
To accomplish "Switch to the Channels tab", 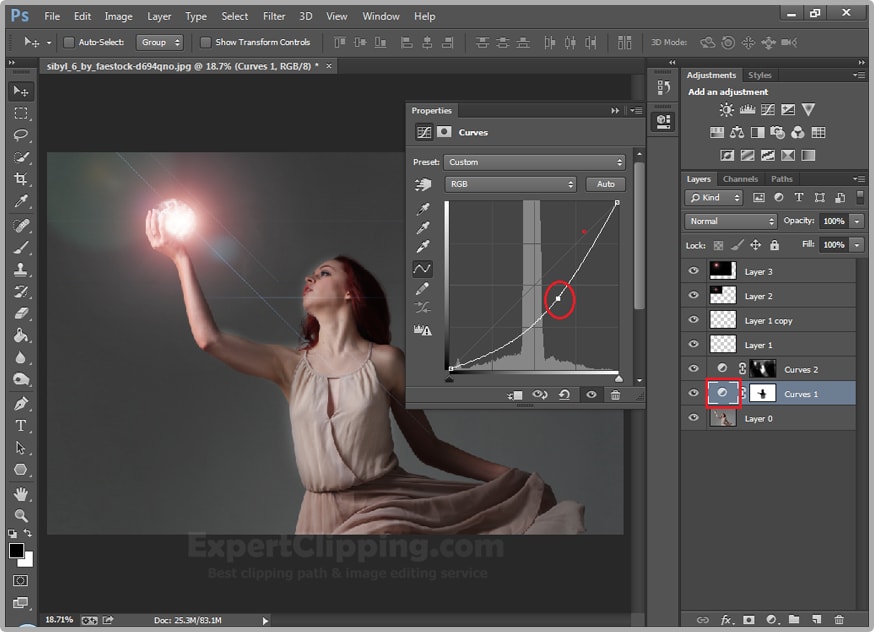I will 741,180.
